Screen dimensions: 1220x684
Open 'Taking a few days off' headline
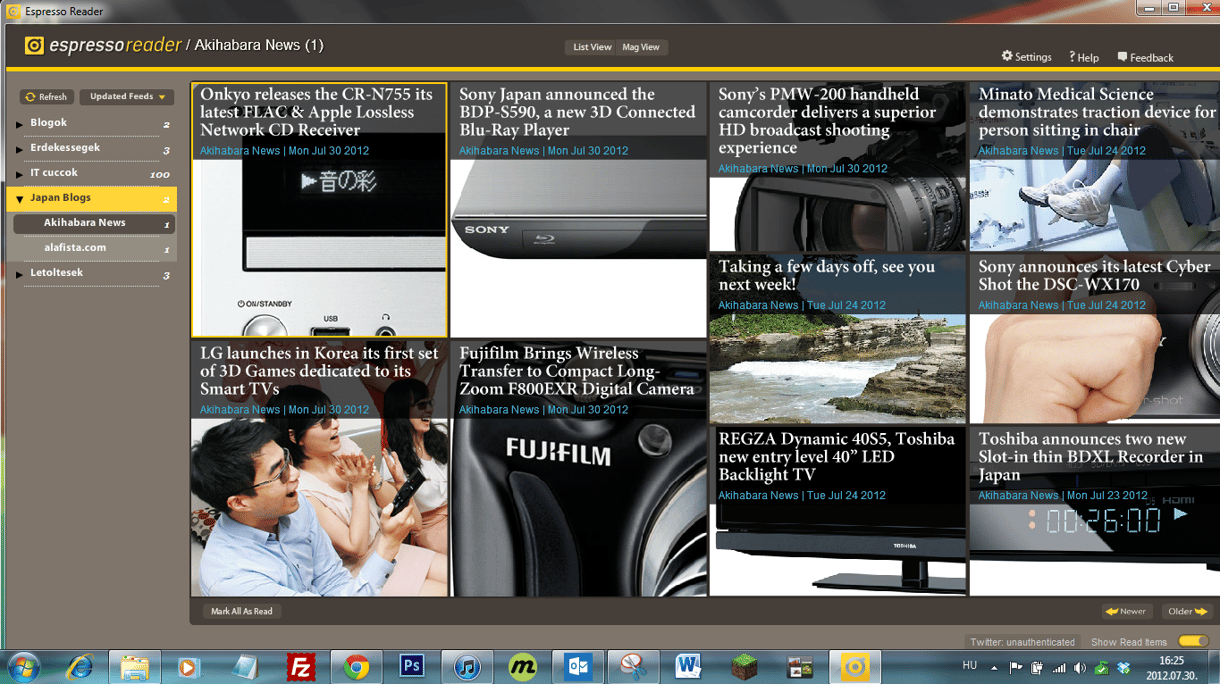click(827, 275)
